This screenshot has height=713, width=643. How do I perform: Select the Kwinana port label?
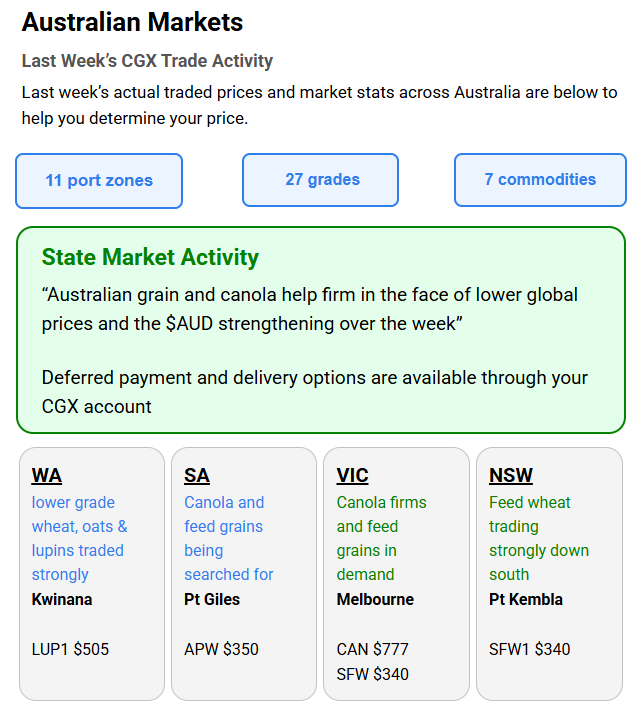(x=62, y=600)
